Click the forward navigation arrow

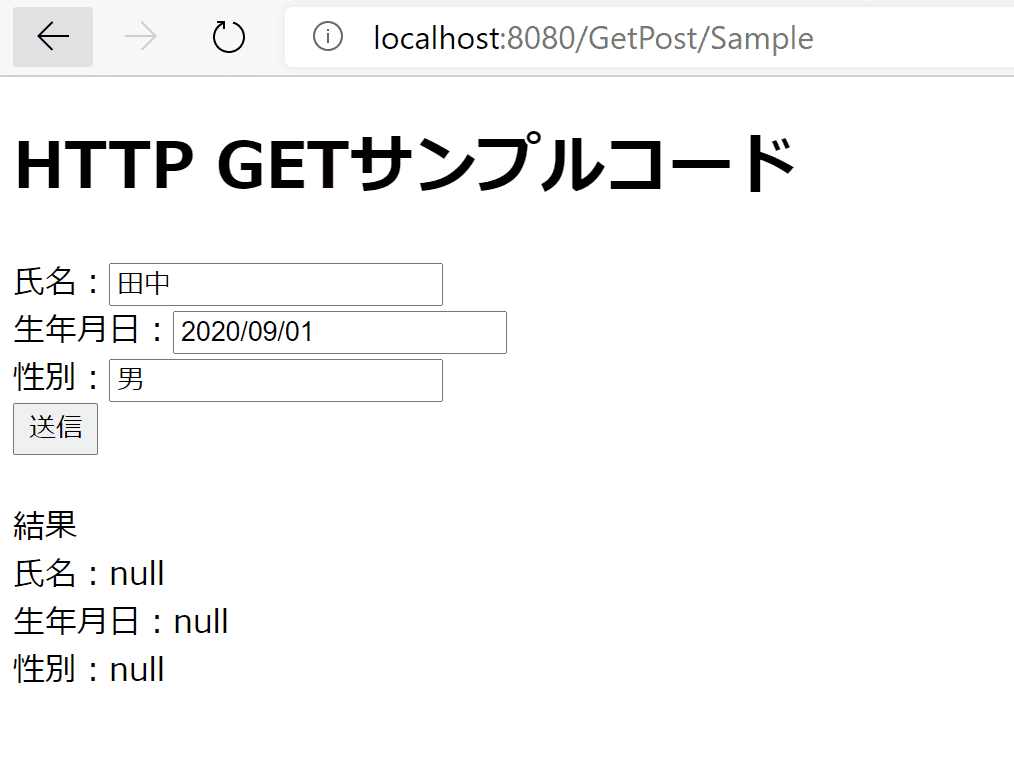point(141,37)
